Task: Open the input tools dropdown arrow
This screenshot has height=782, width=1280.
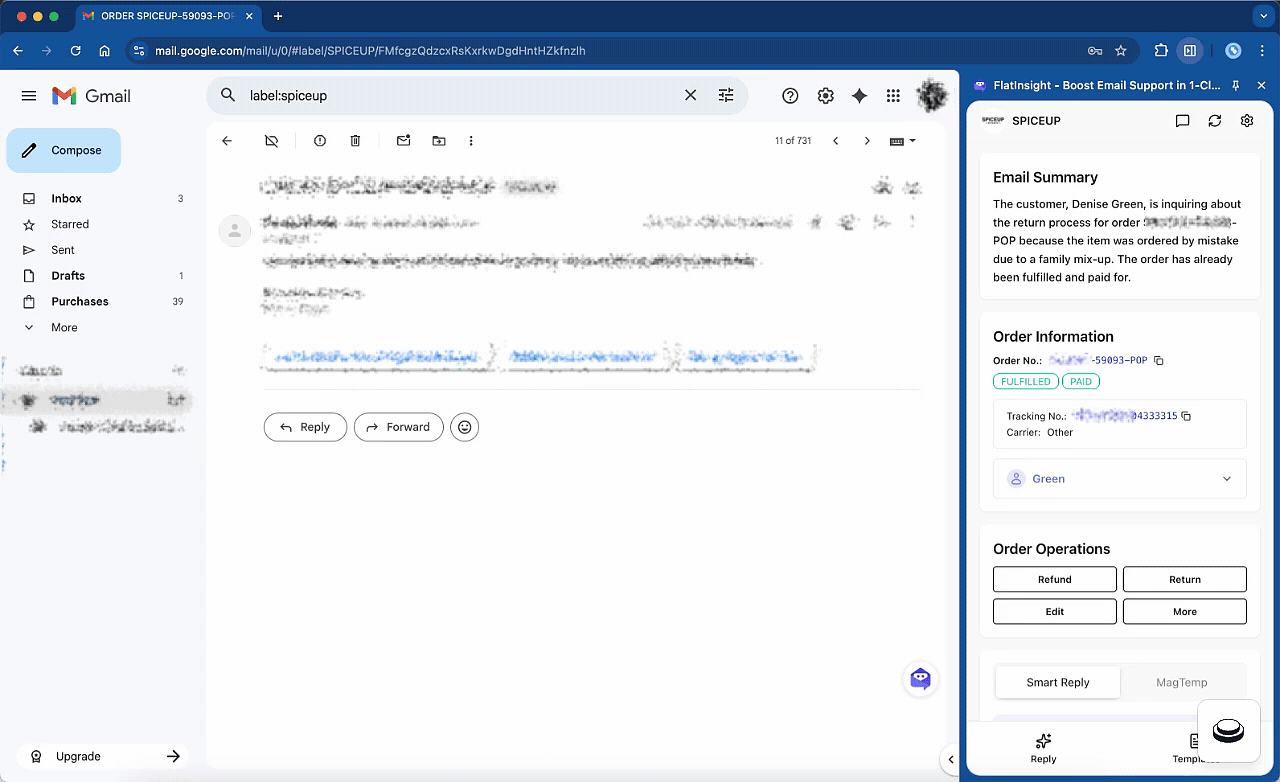Action: coord(912,141)
